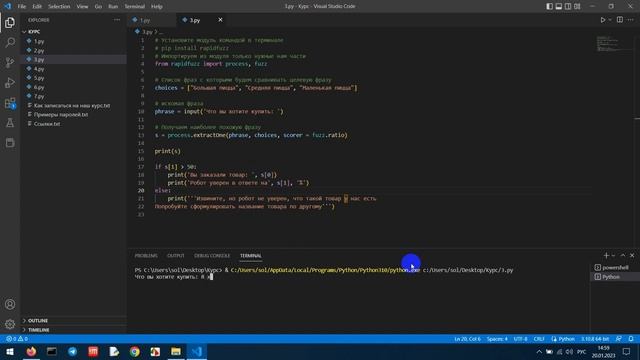Open file 5.py in Explorer
The height and width of the screenshot is (360, 640).
[74, 78]
